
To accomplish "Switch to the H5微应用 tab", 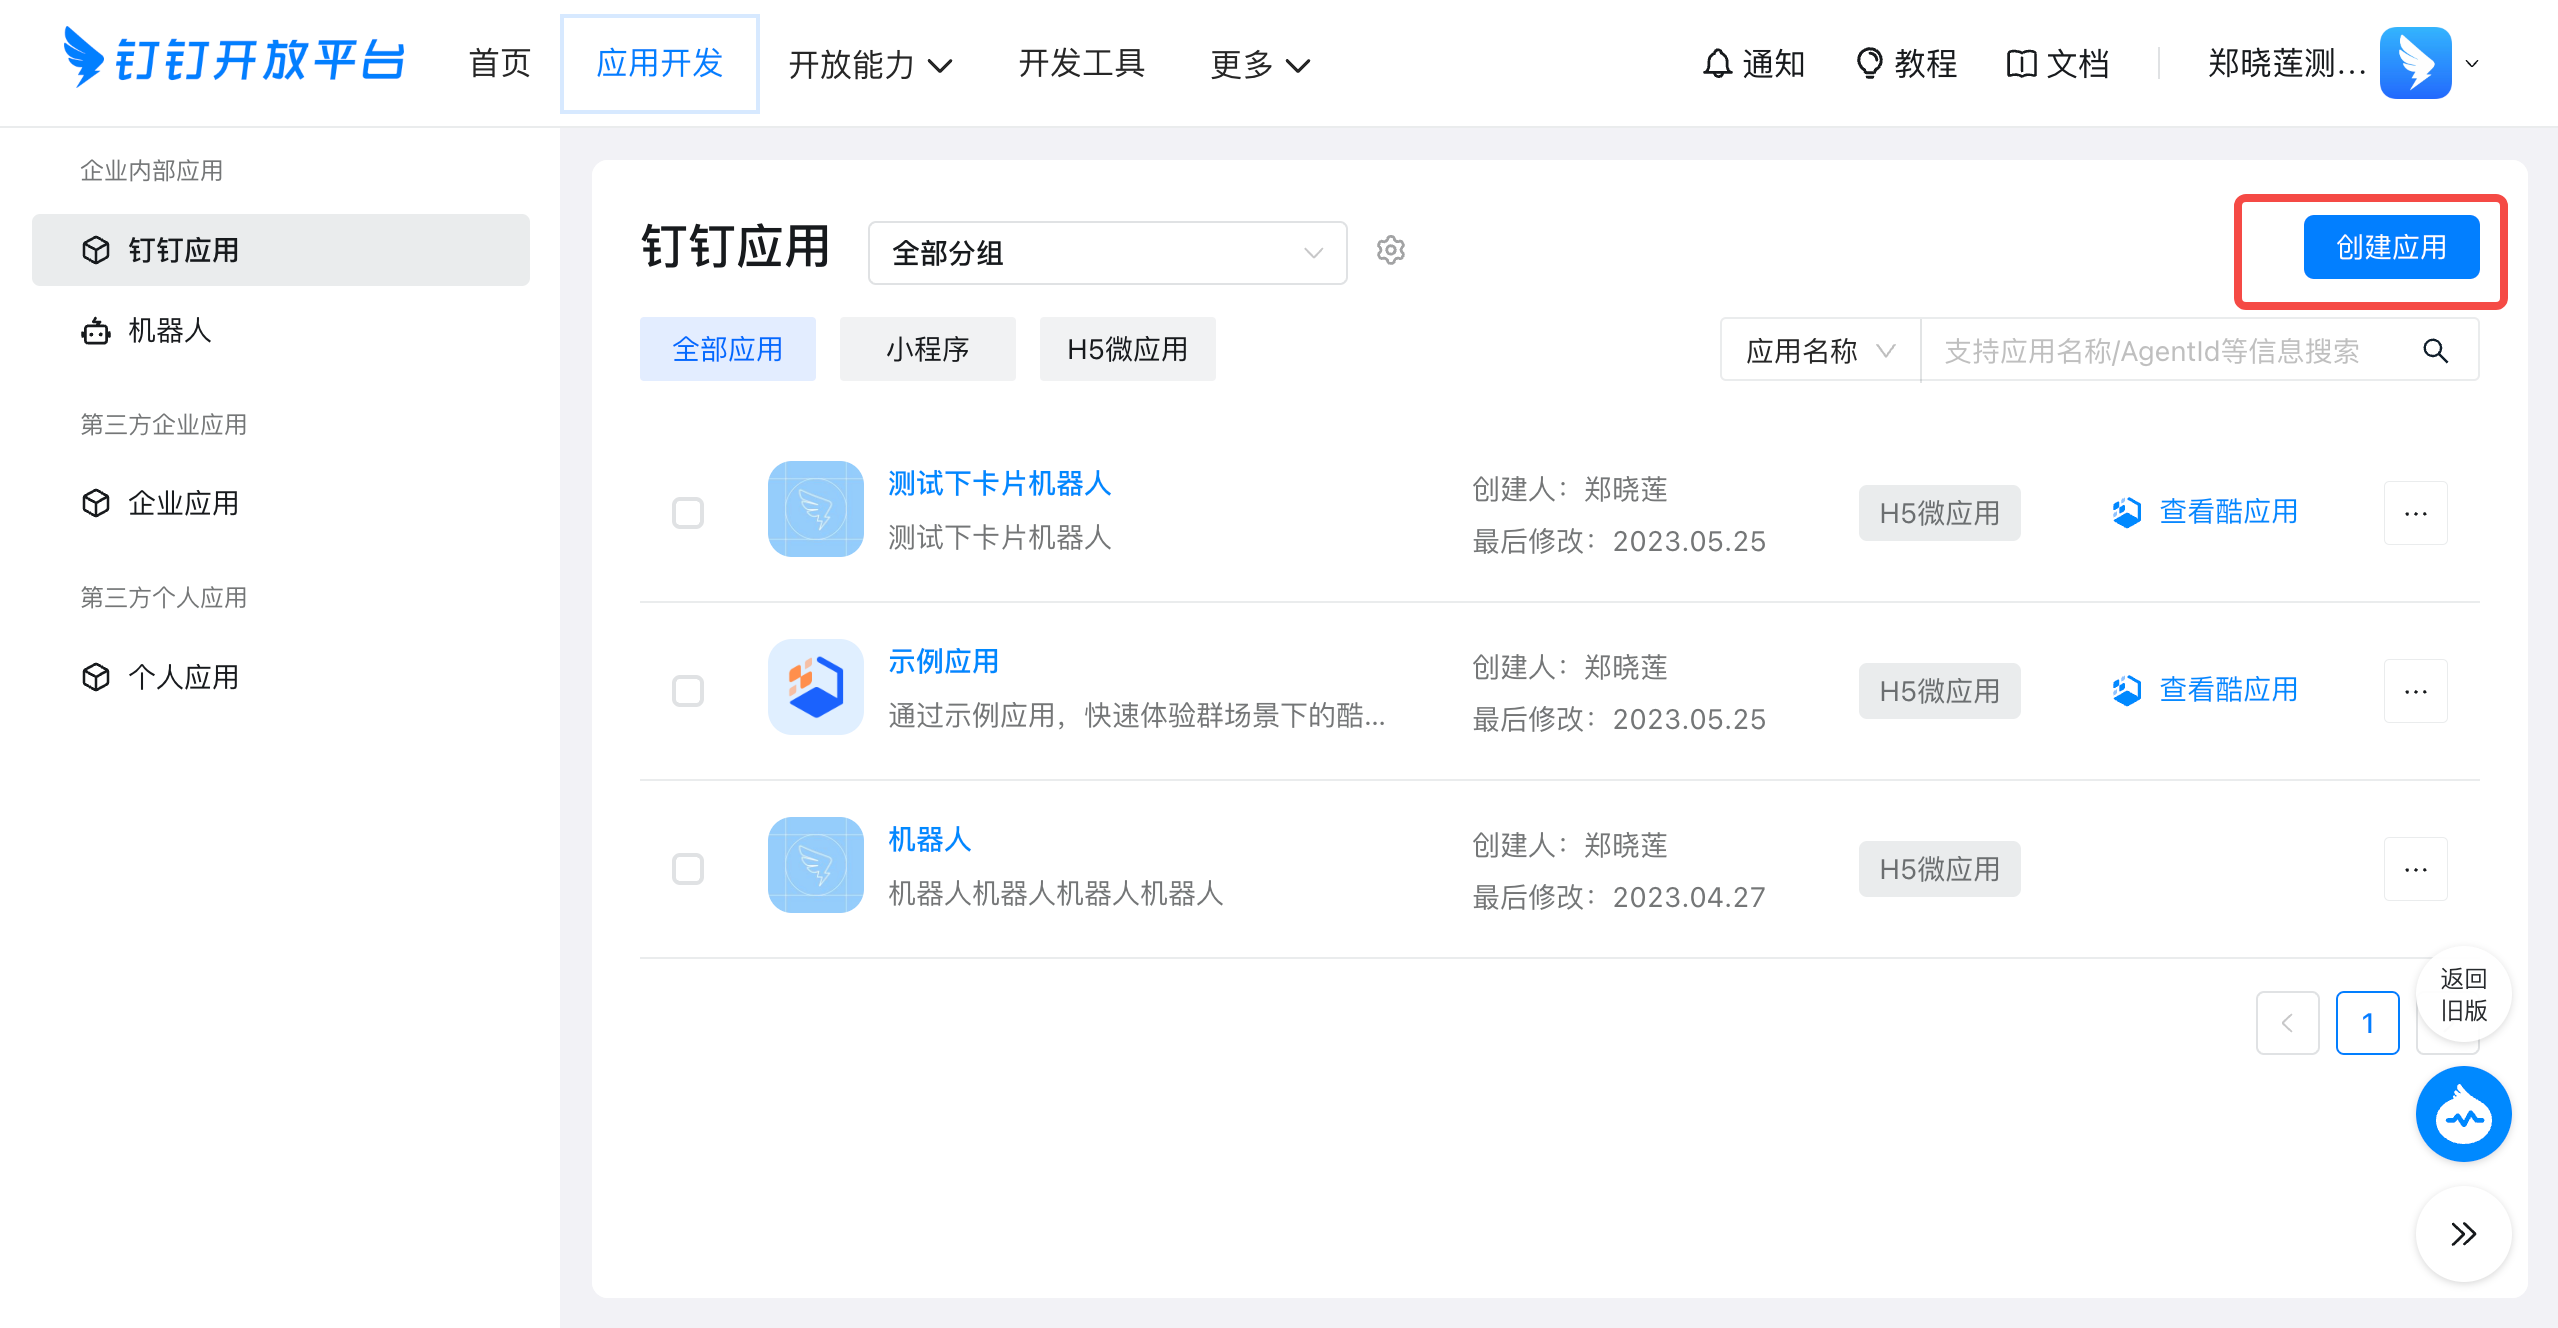I will [1128, 349].
